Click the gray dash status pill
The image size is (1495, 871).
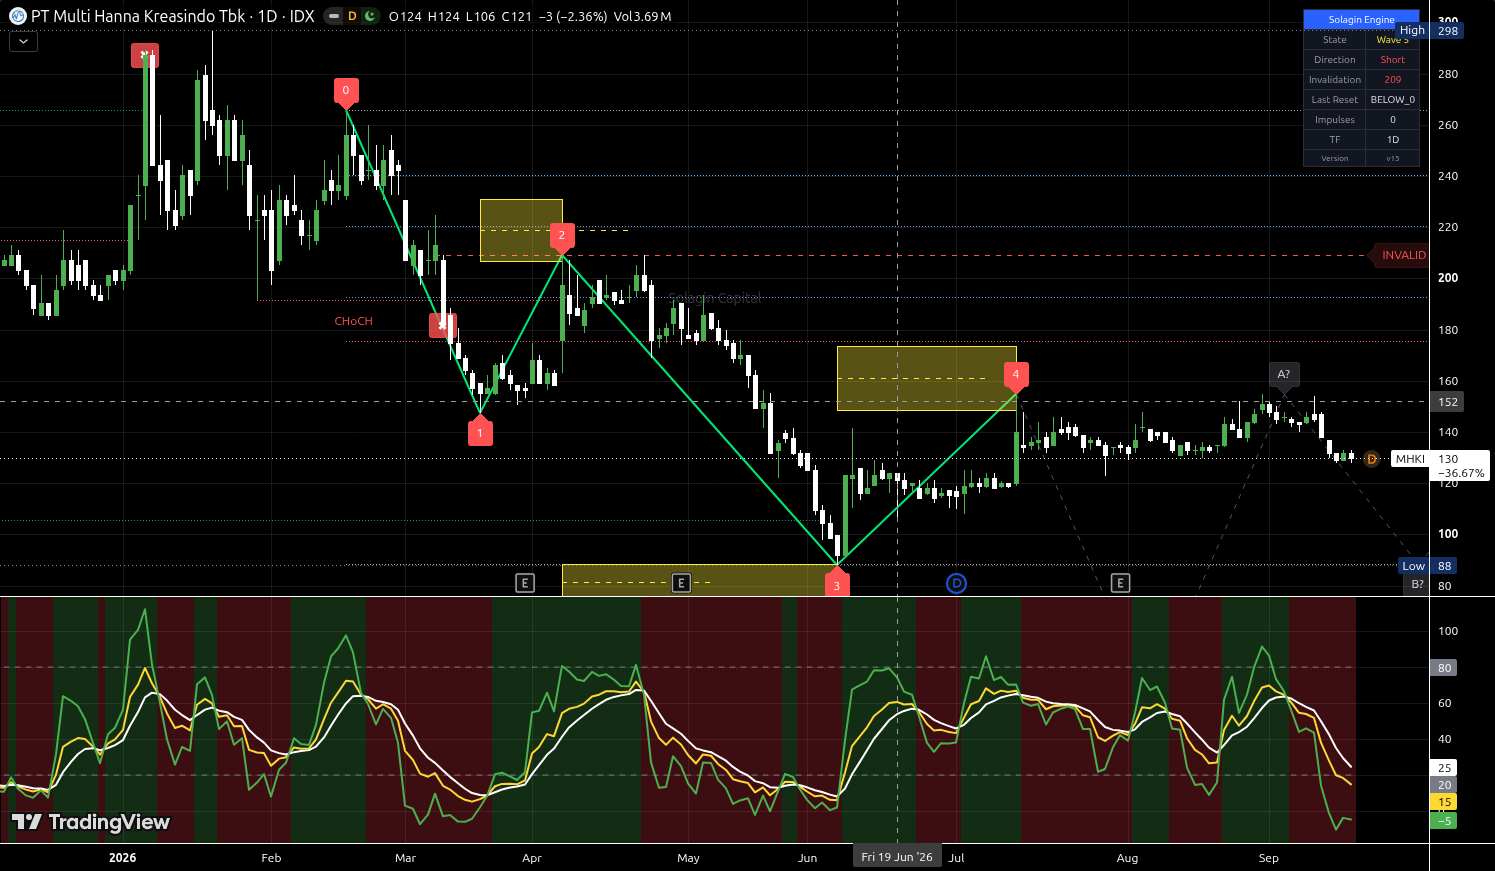click(334, 16)
